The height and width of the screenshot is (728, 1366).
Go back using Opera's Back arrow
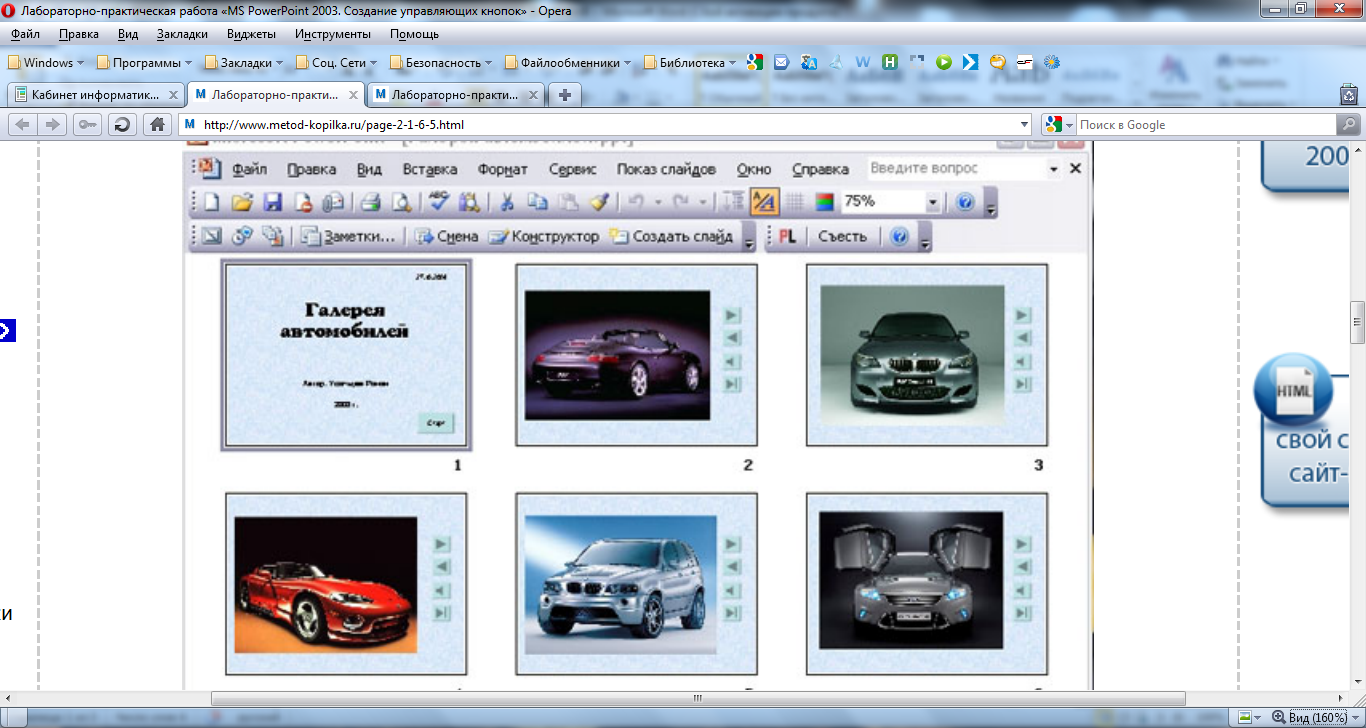(23, 125)
